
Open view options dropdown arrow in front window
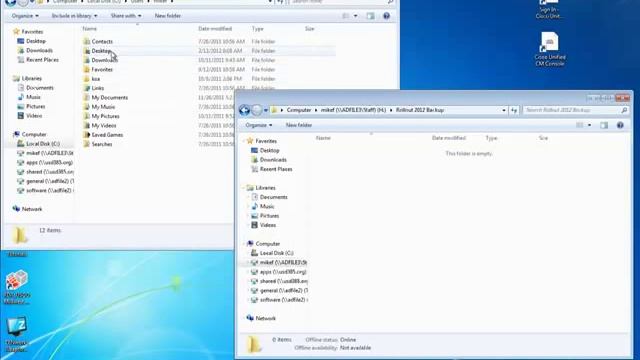click(589, 125)
